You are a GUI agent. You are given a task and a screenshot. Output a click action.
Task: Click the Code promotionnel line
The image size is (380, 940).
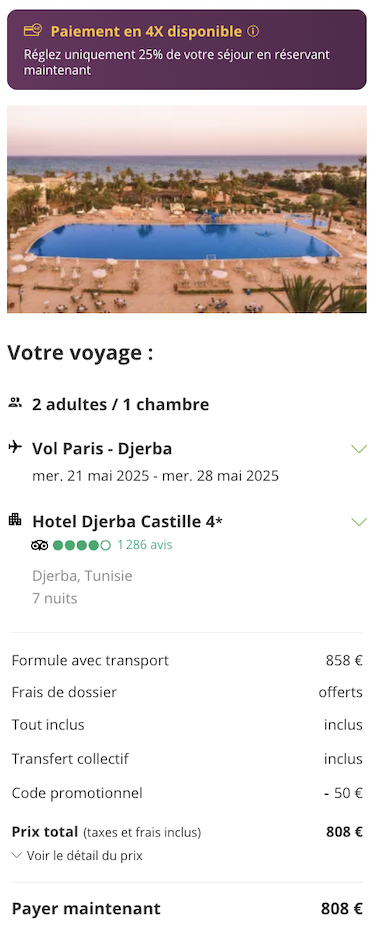pos(187,793)
